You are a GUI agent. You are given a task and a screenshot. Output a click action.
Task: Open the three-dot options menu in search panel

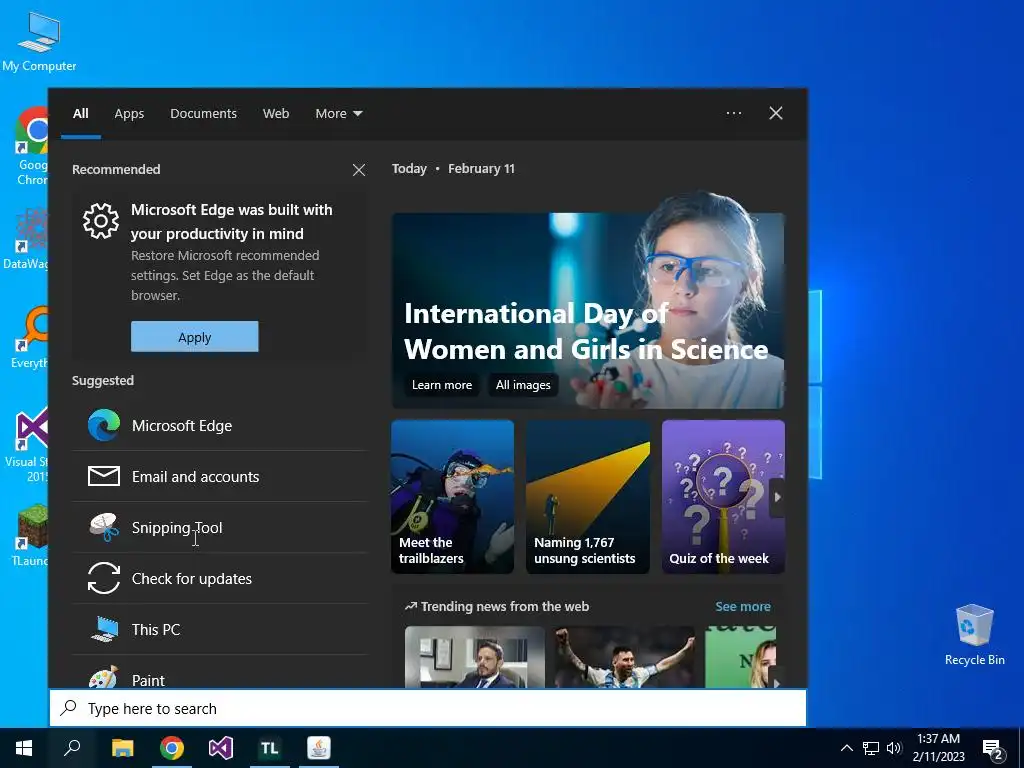(734, 113)
